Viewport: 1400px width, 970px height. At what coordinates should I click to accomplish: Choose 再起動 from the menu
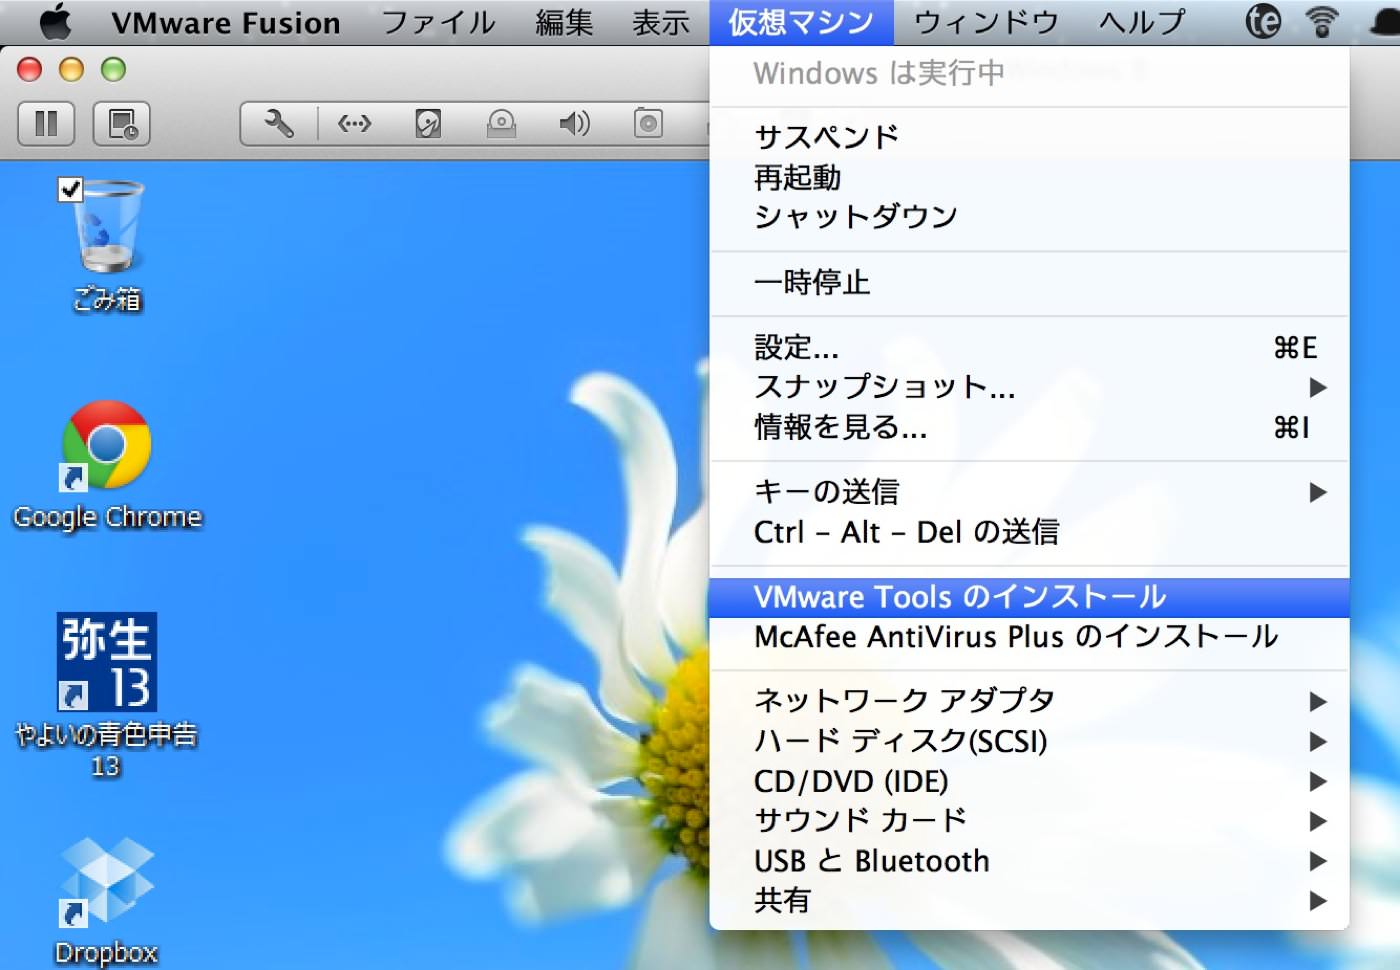[1029, 177]
